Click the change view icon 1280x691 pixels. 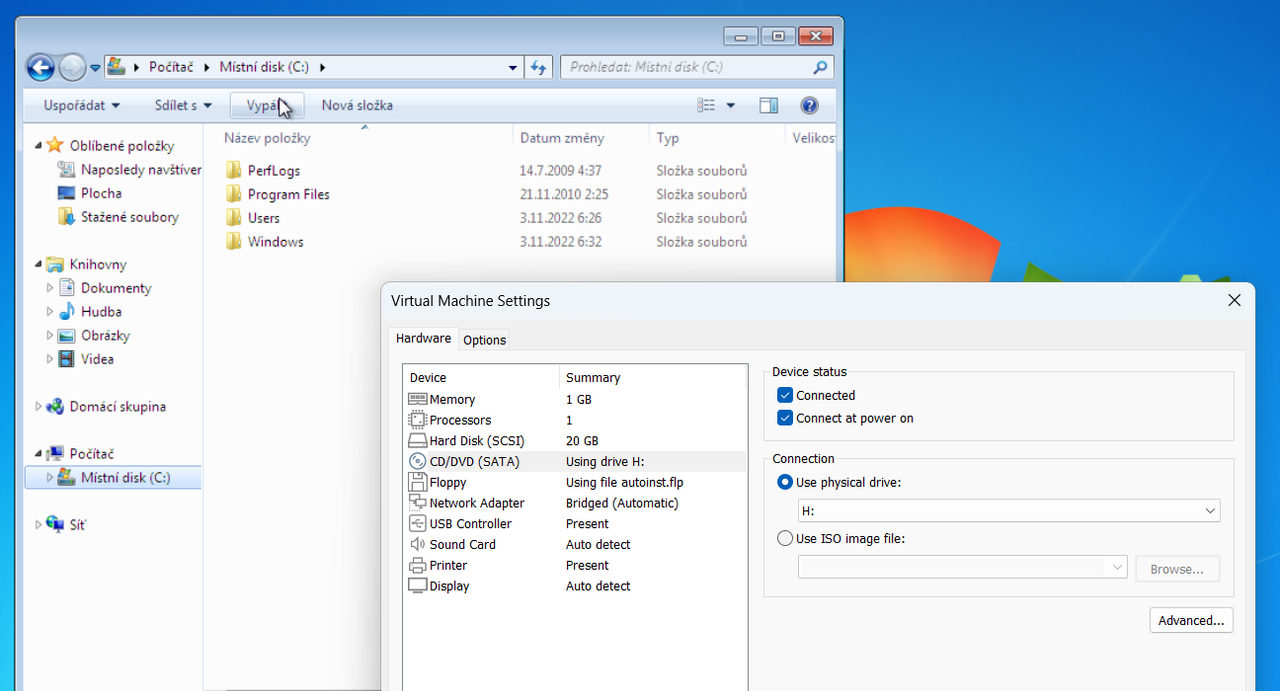(x=706, y=105)
